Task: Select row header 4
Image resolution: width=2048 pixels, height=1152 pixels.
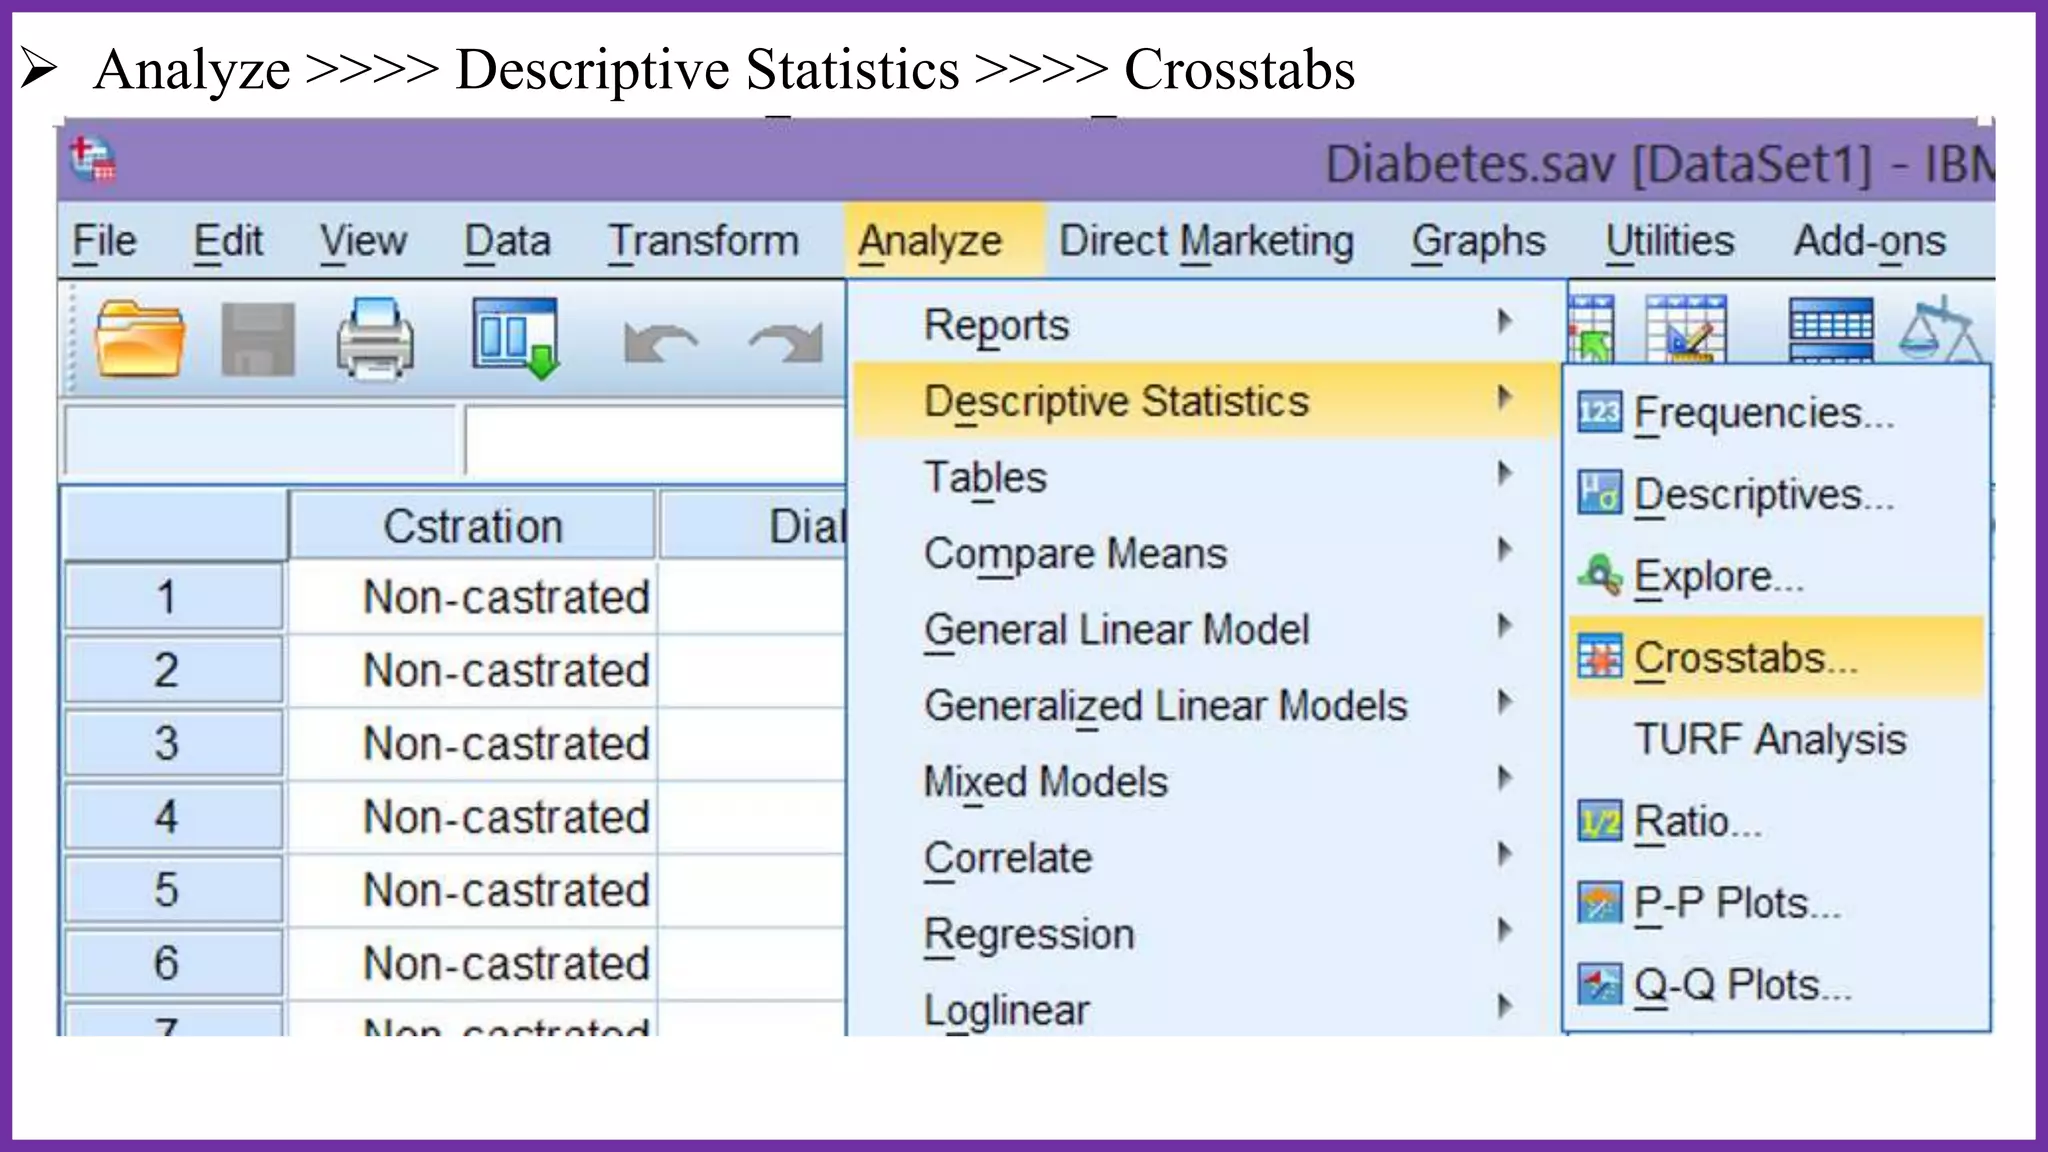Action: [x=173, y=817]
